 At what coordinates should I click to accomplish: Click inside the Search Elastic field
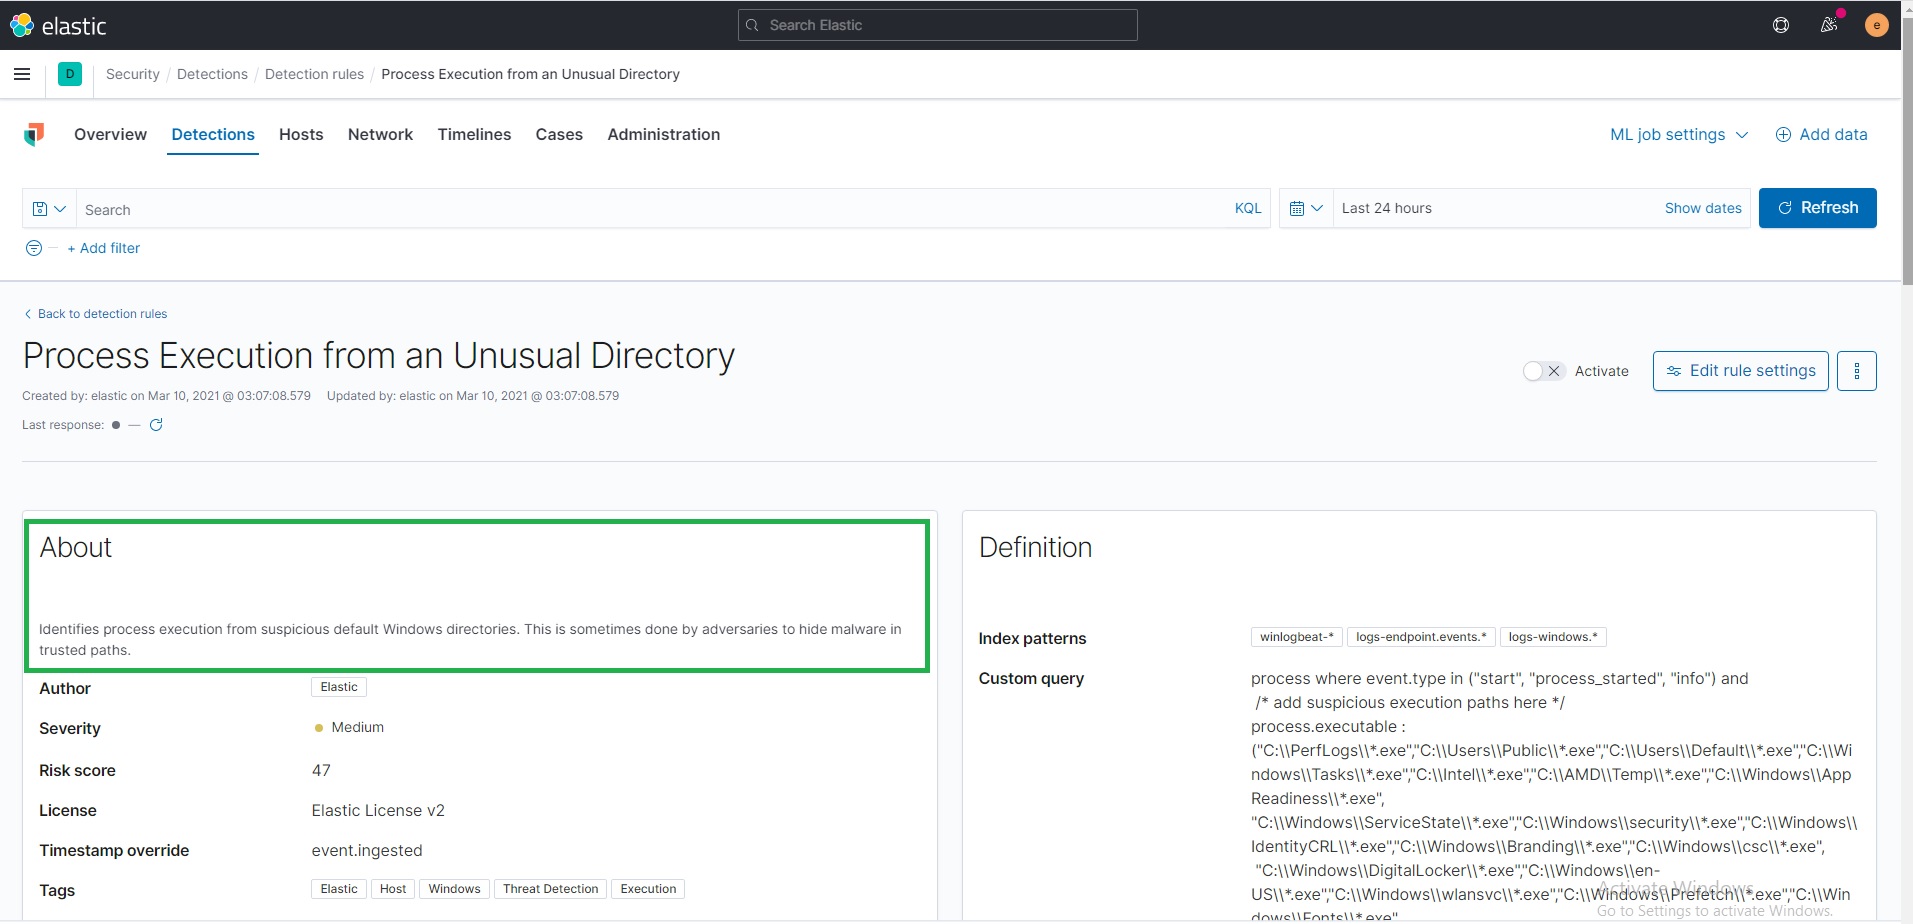937,25
